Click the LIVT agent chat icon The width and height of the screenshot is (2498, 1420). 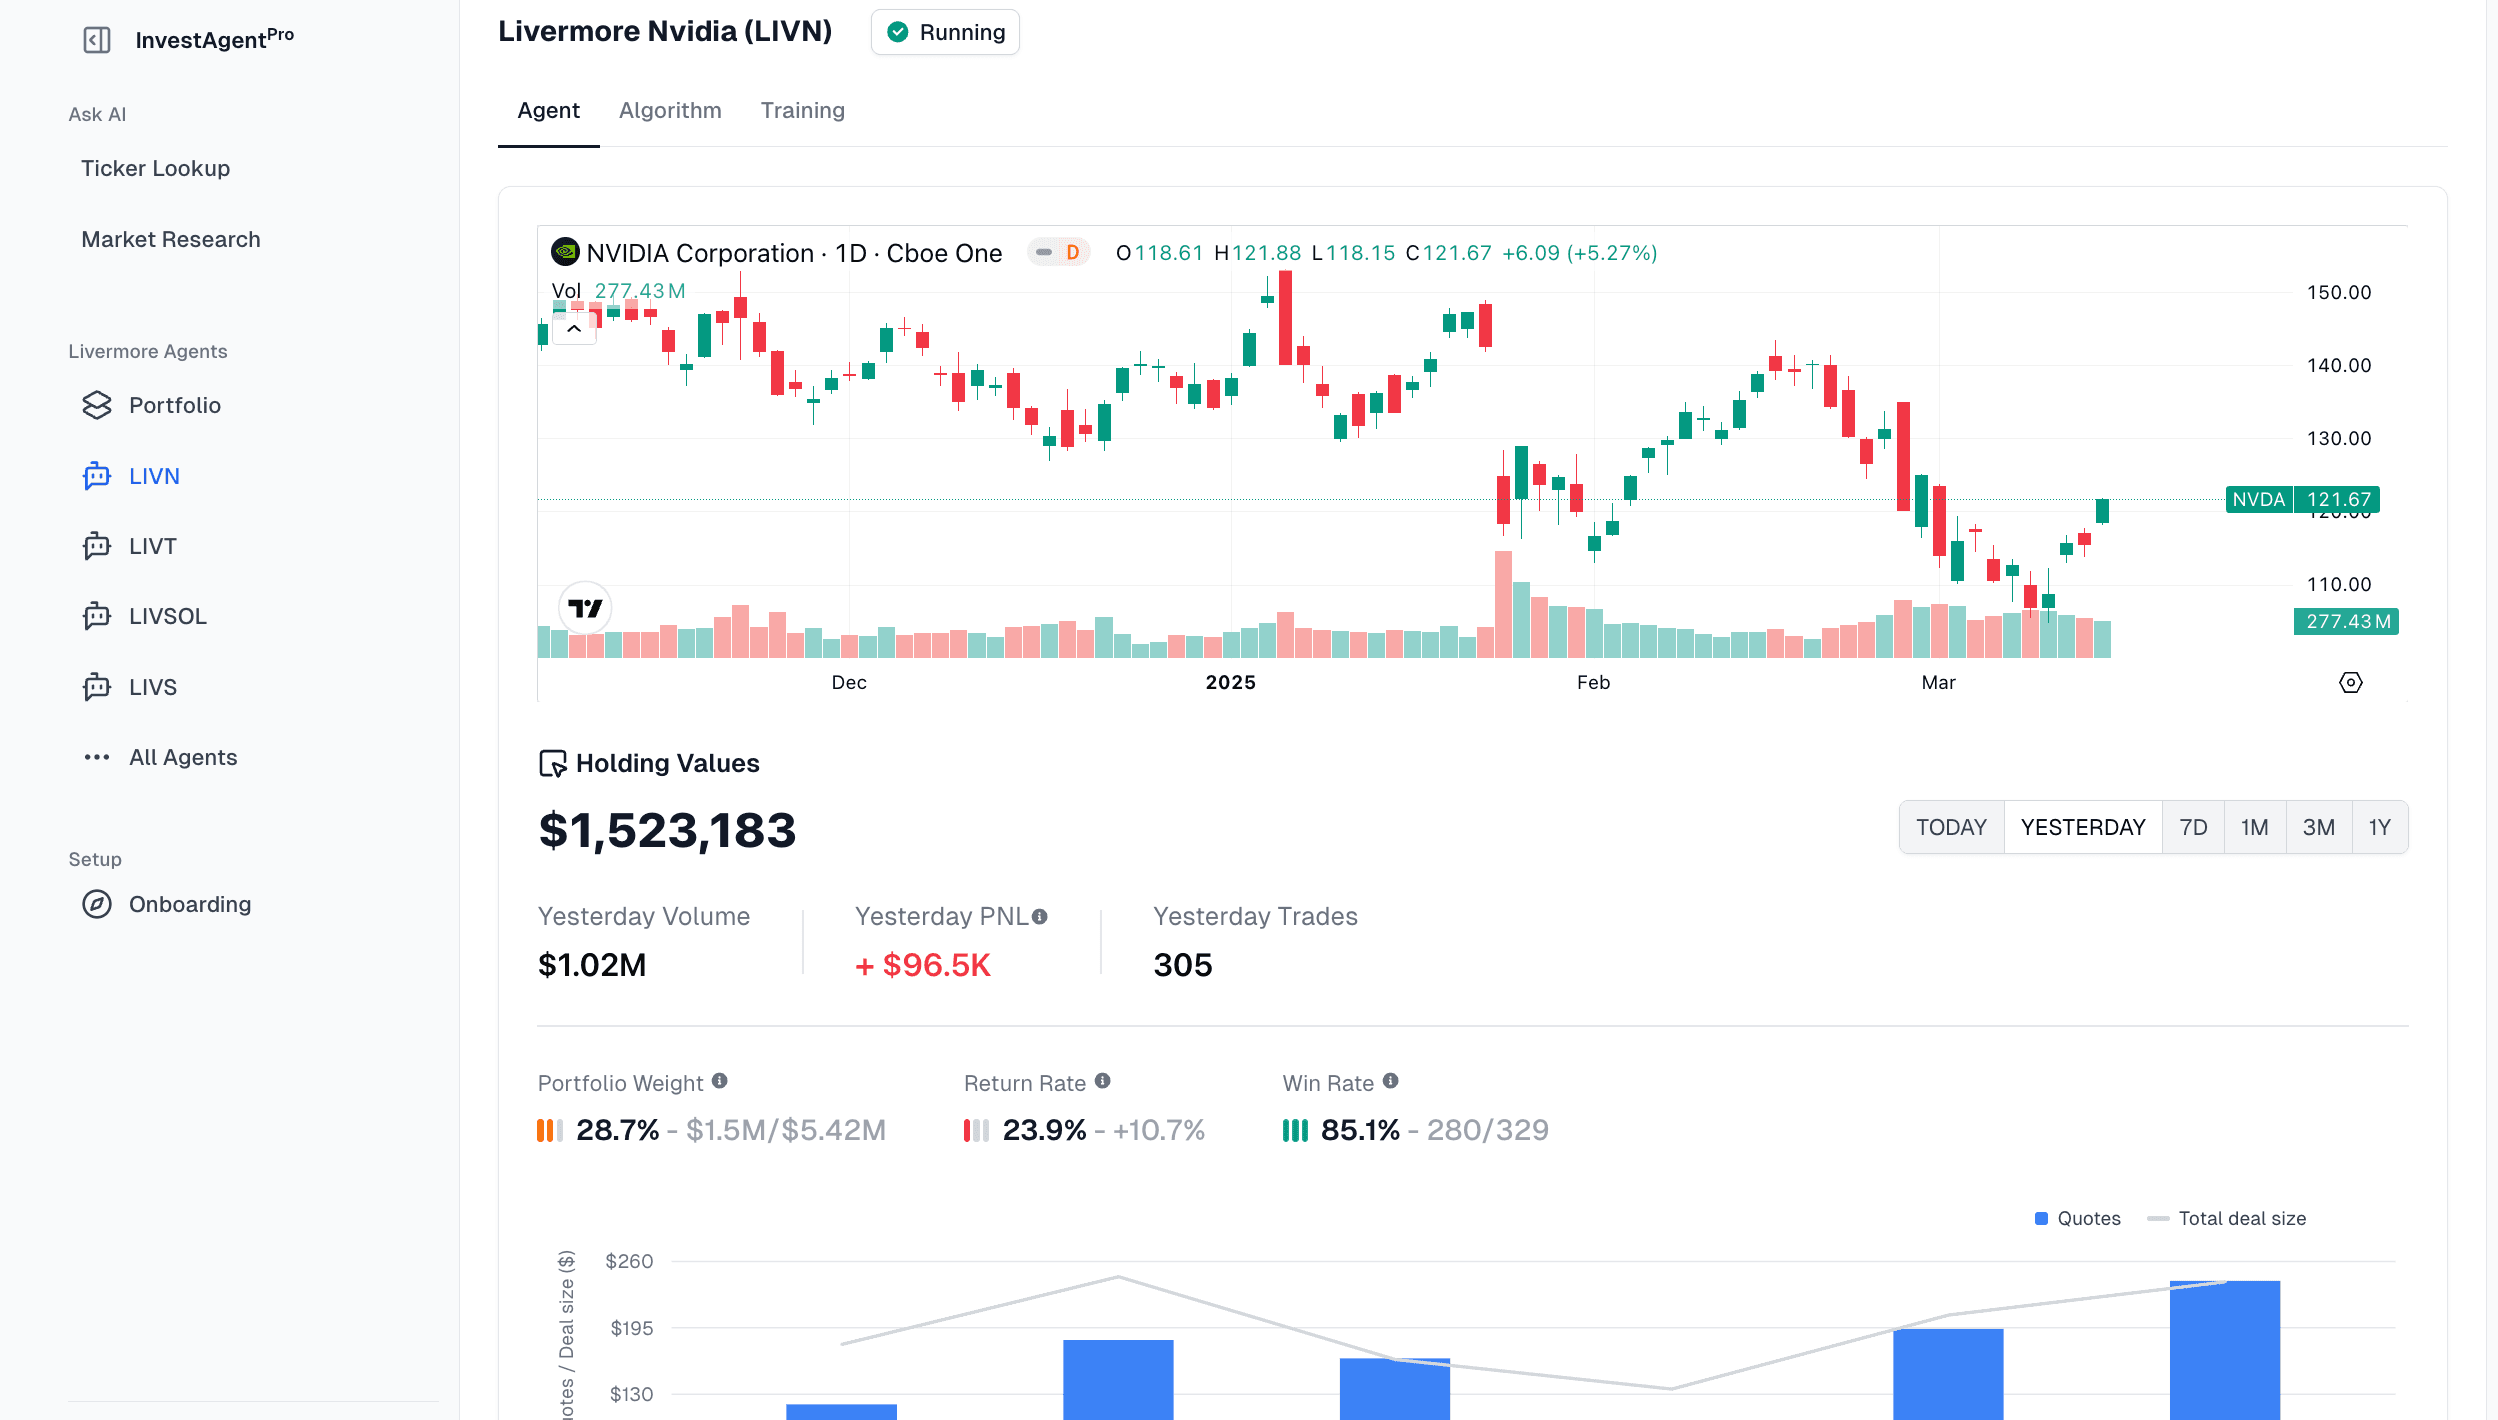(96, 546)
